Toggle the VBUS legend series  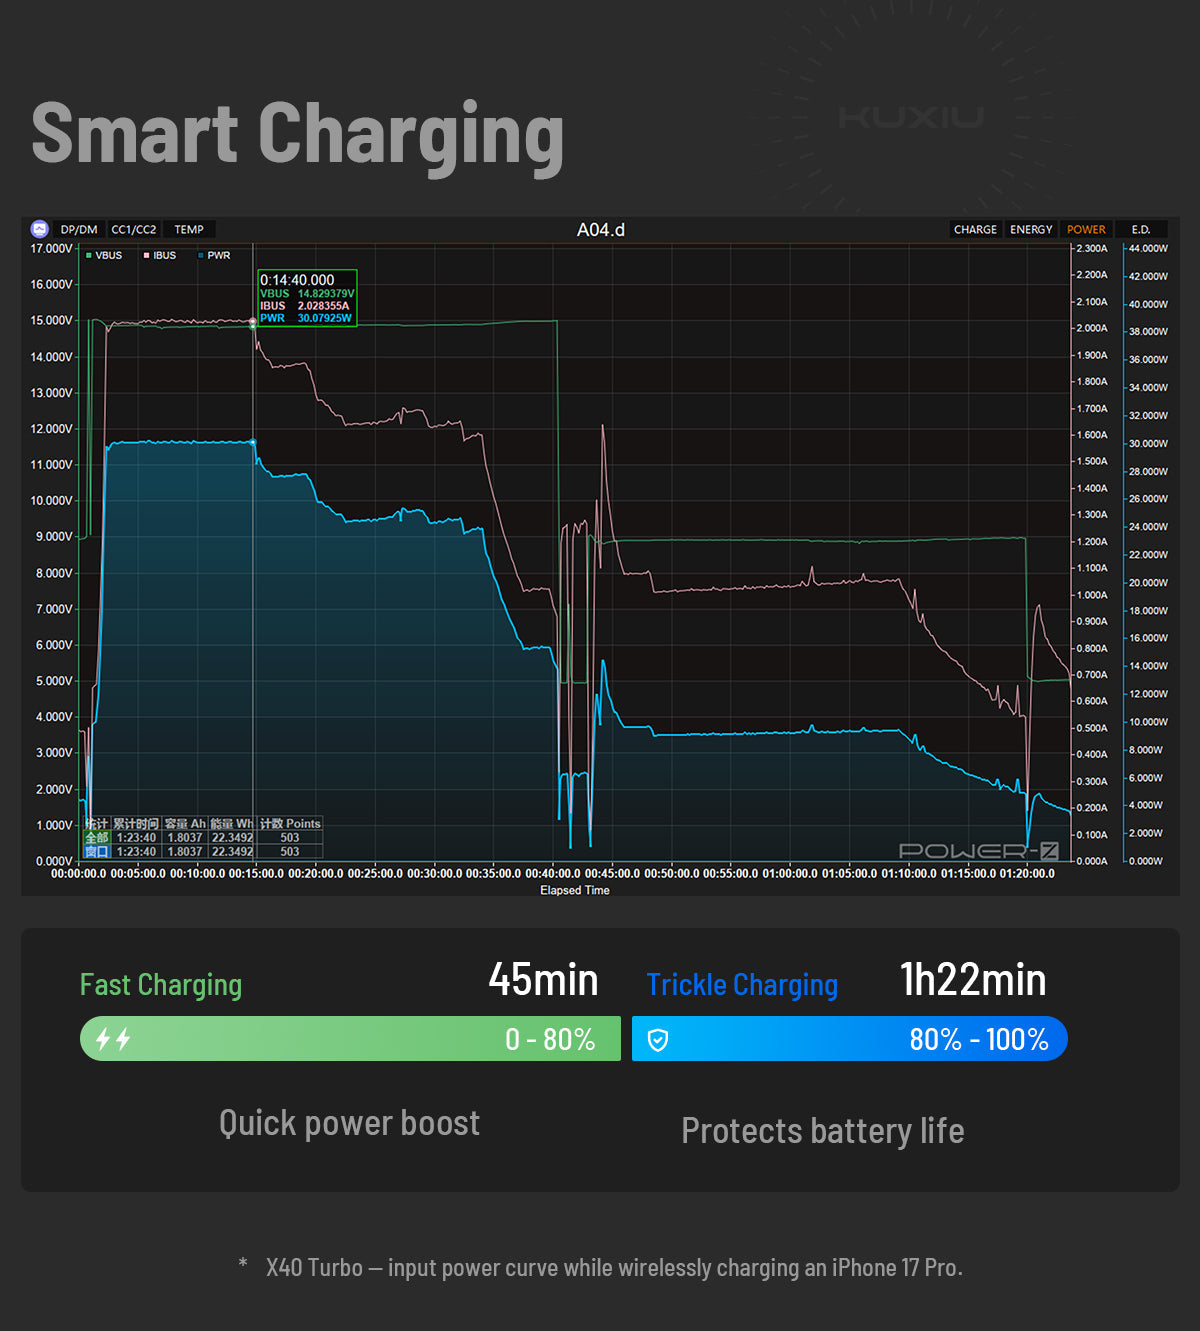click(104, 256)
